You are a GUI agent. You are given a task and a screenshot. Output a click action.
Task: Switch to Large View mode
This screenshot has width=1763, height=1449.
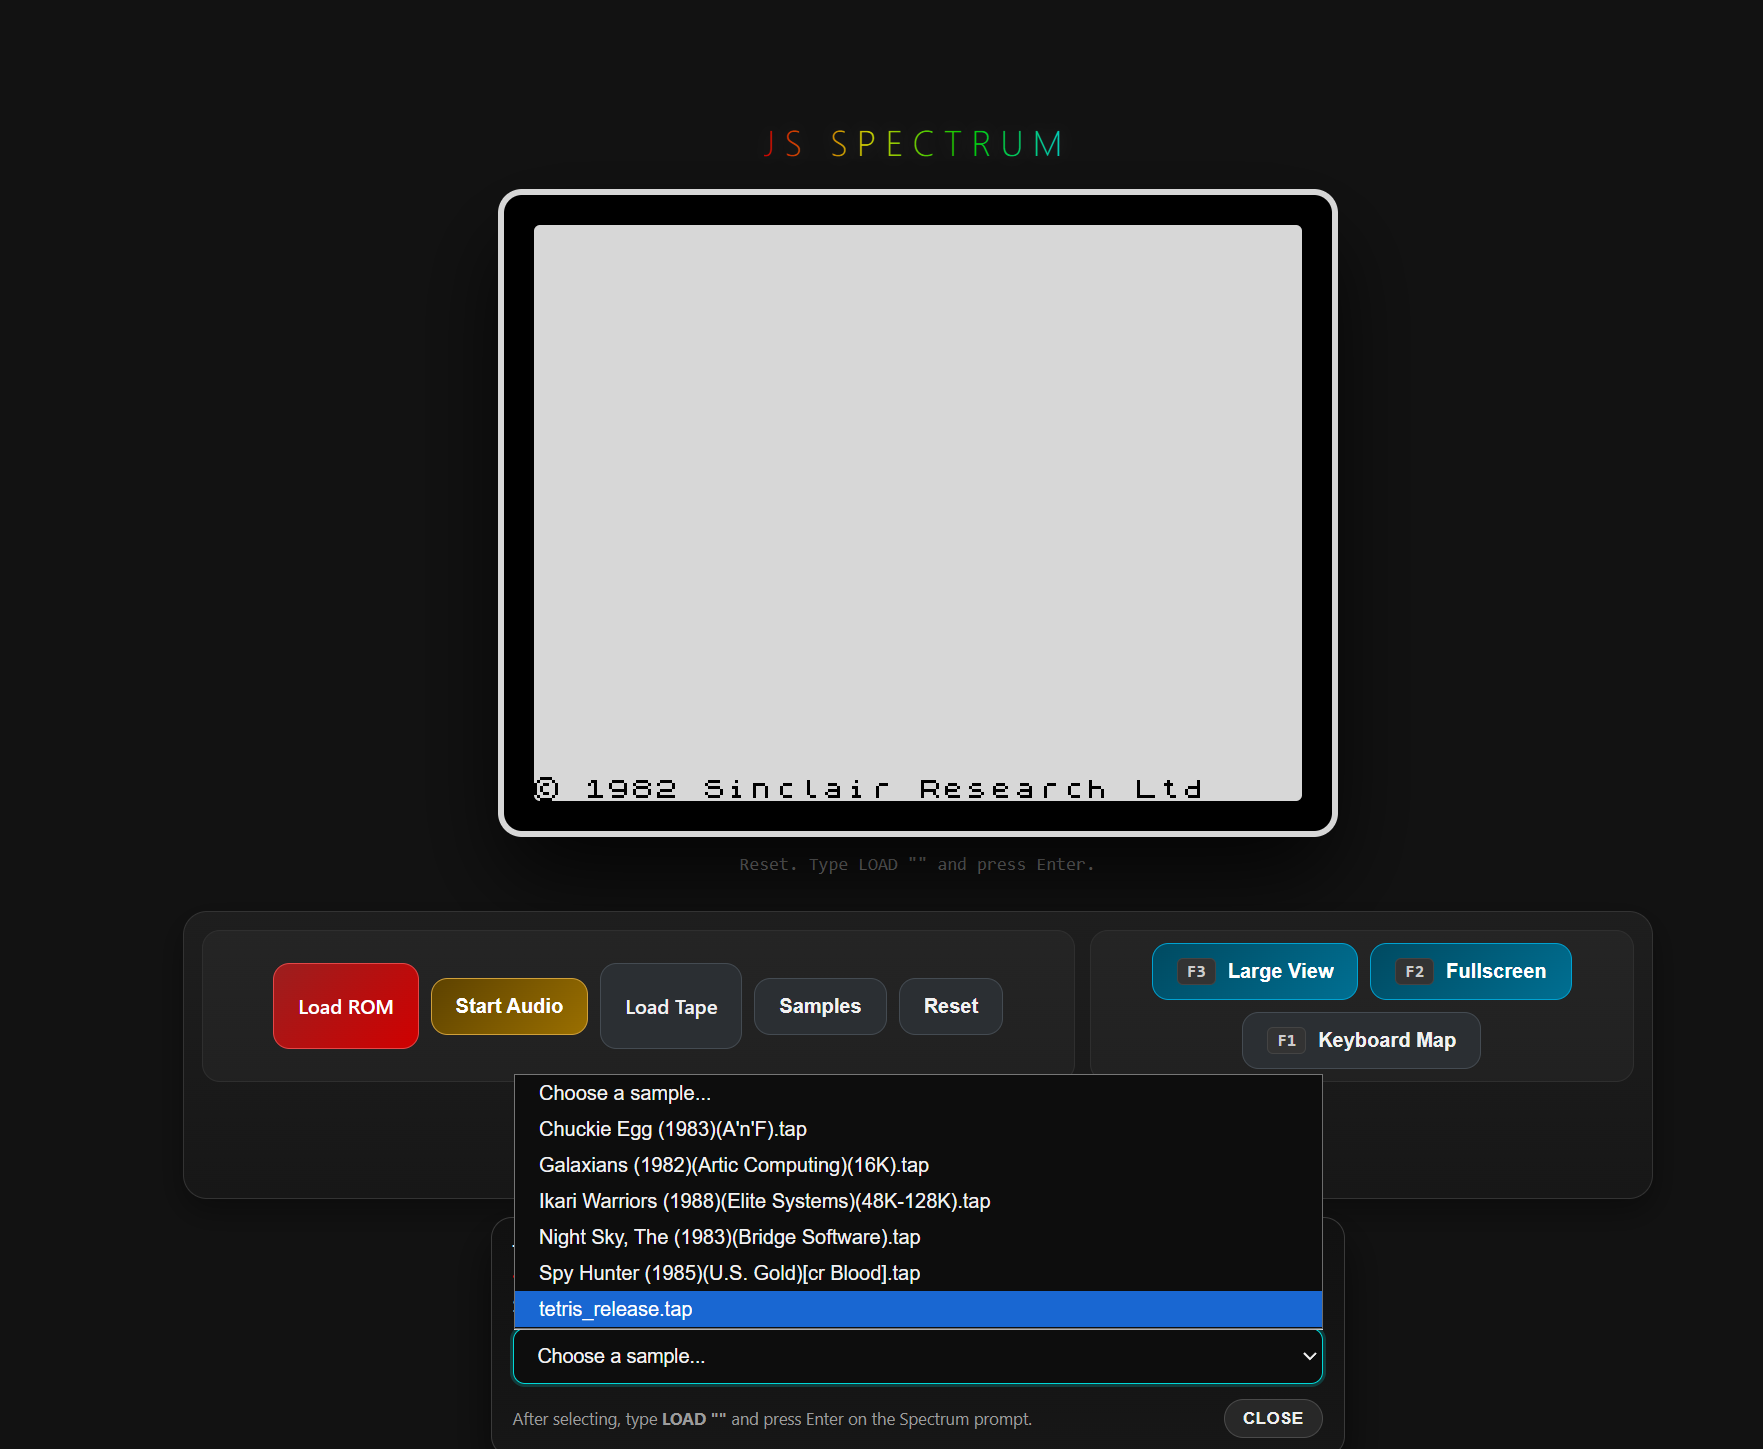pos(1255,971)
